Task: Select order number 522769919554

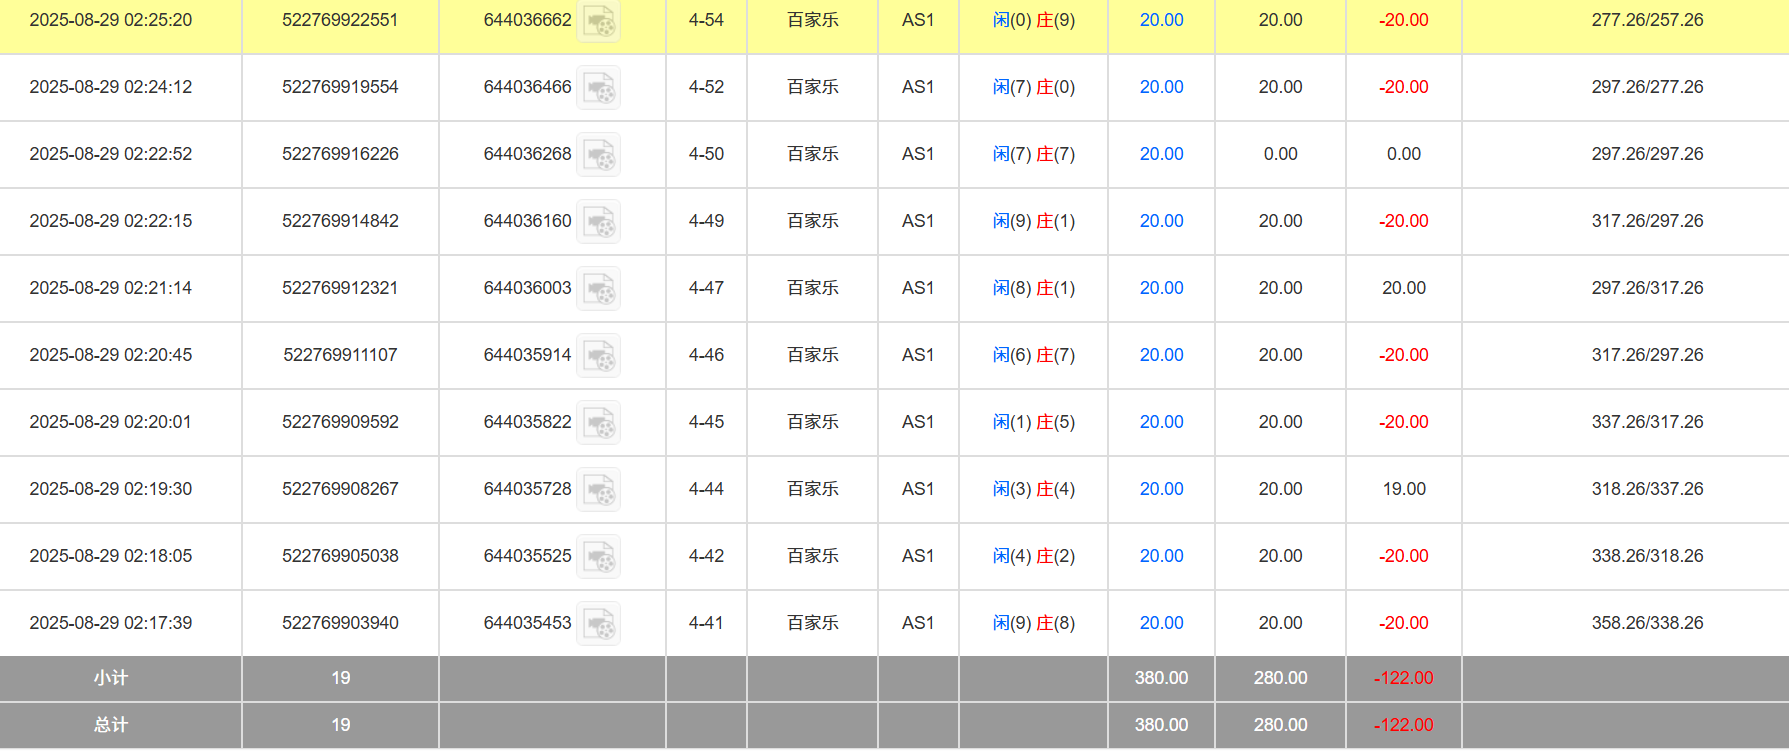Action: pyautogui.click(x=340, y=87)
